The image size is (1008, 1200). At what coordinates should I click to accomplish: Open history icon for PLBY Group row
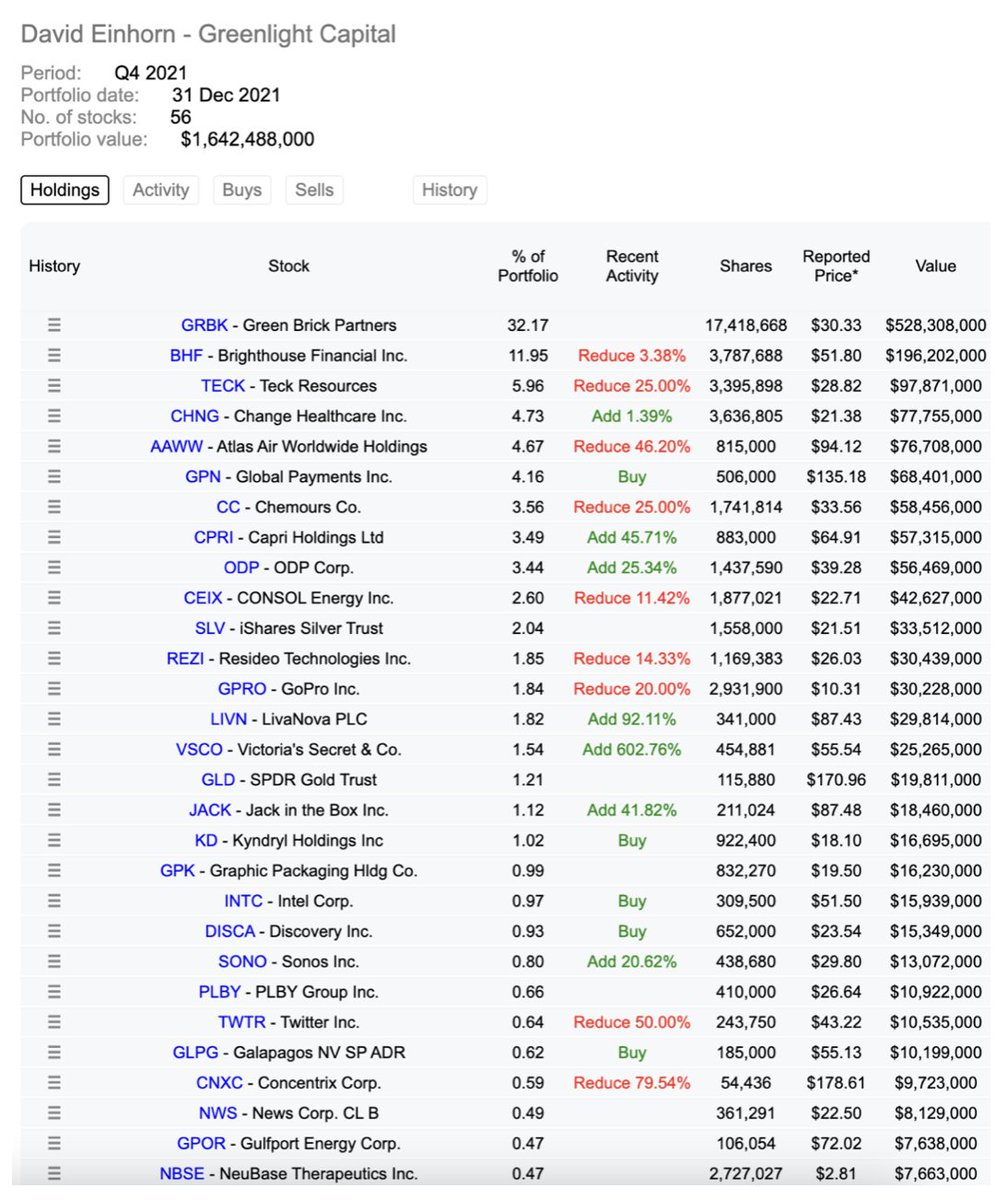point(54,992)
